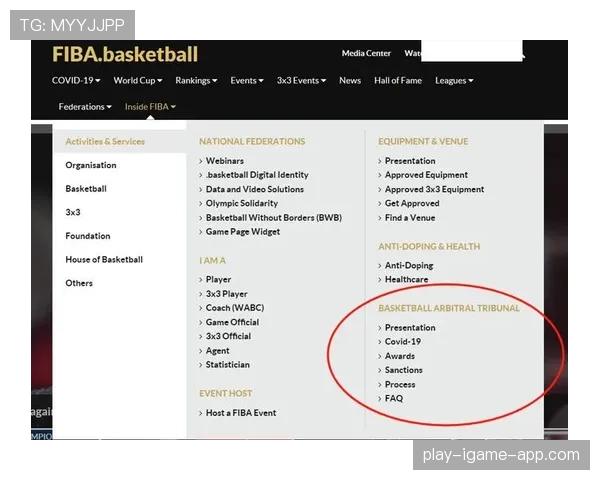Open the Awards link
The width and height of the screenshot is (600, 480).
(x=399, y=356)
